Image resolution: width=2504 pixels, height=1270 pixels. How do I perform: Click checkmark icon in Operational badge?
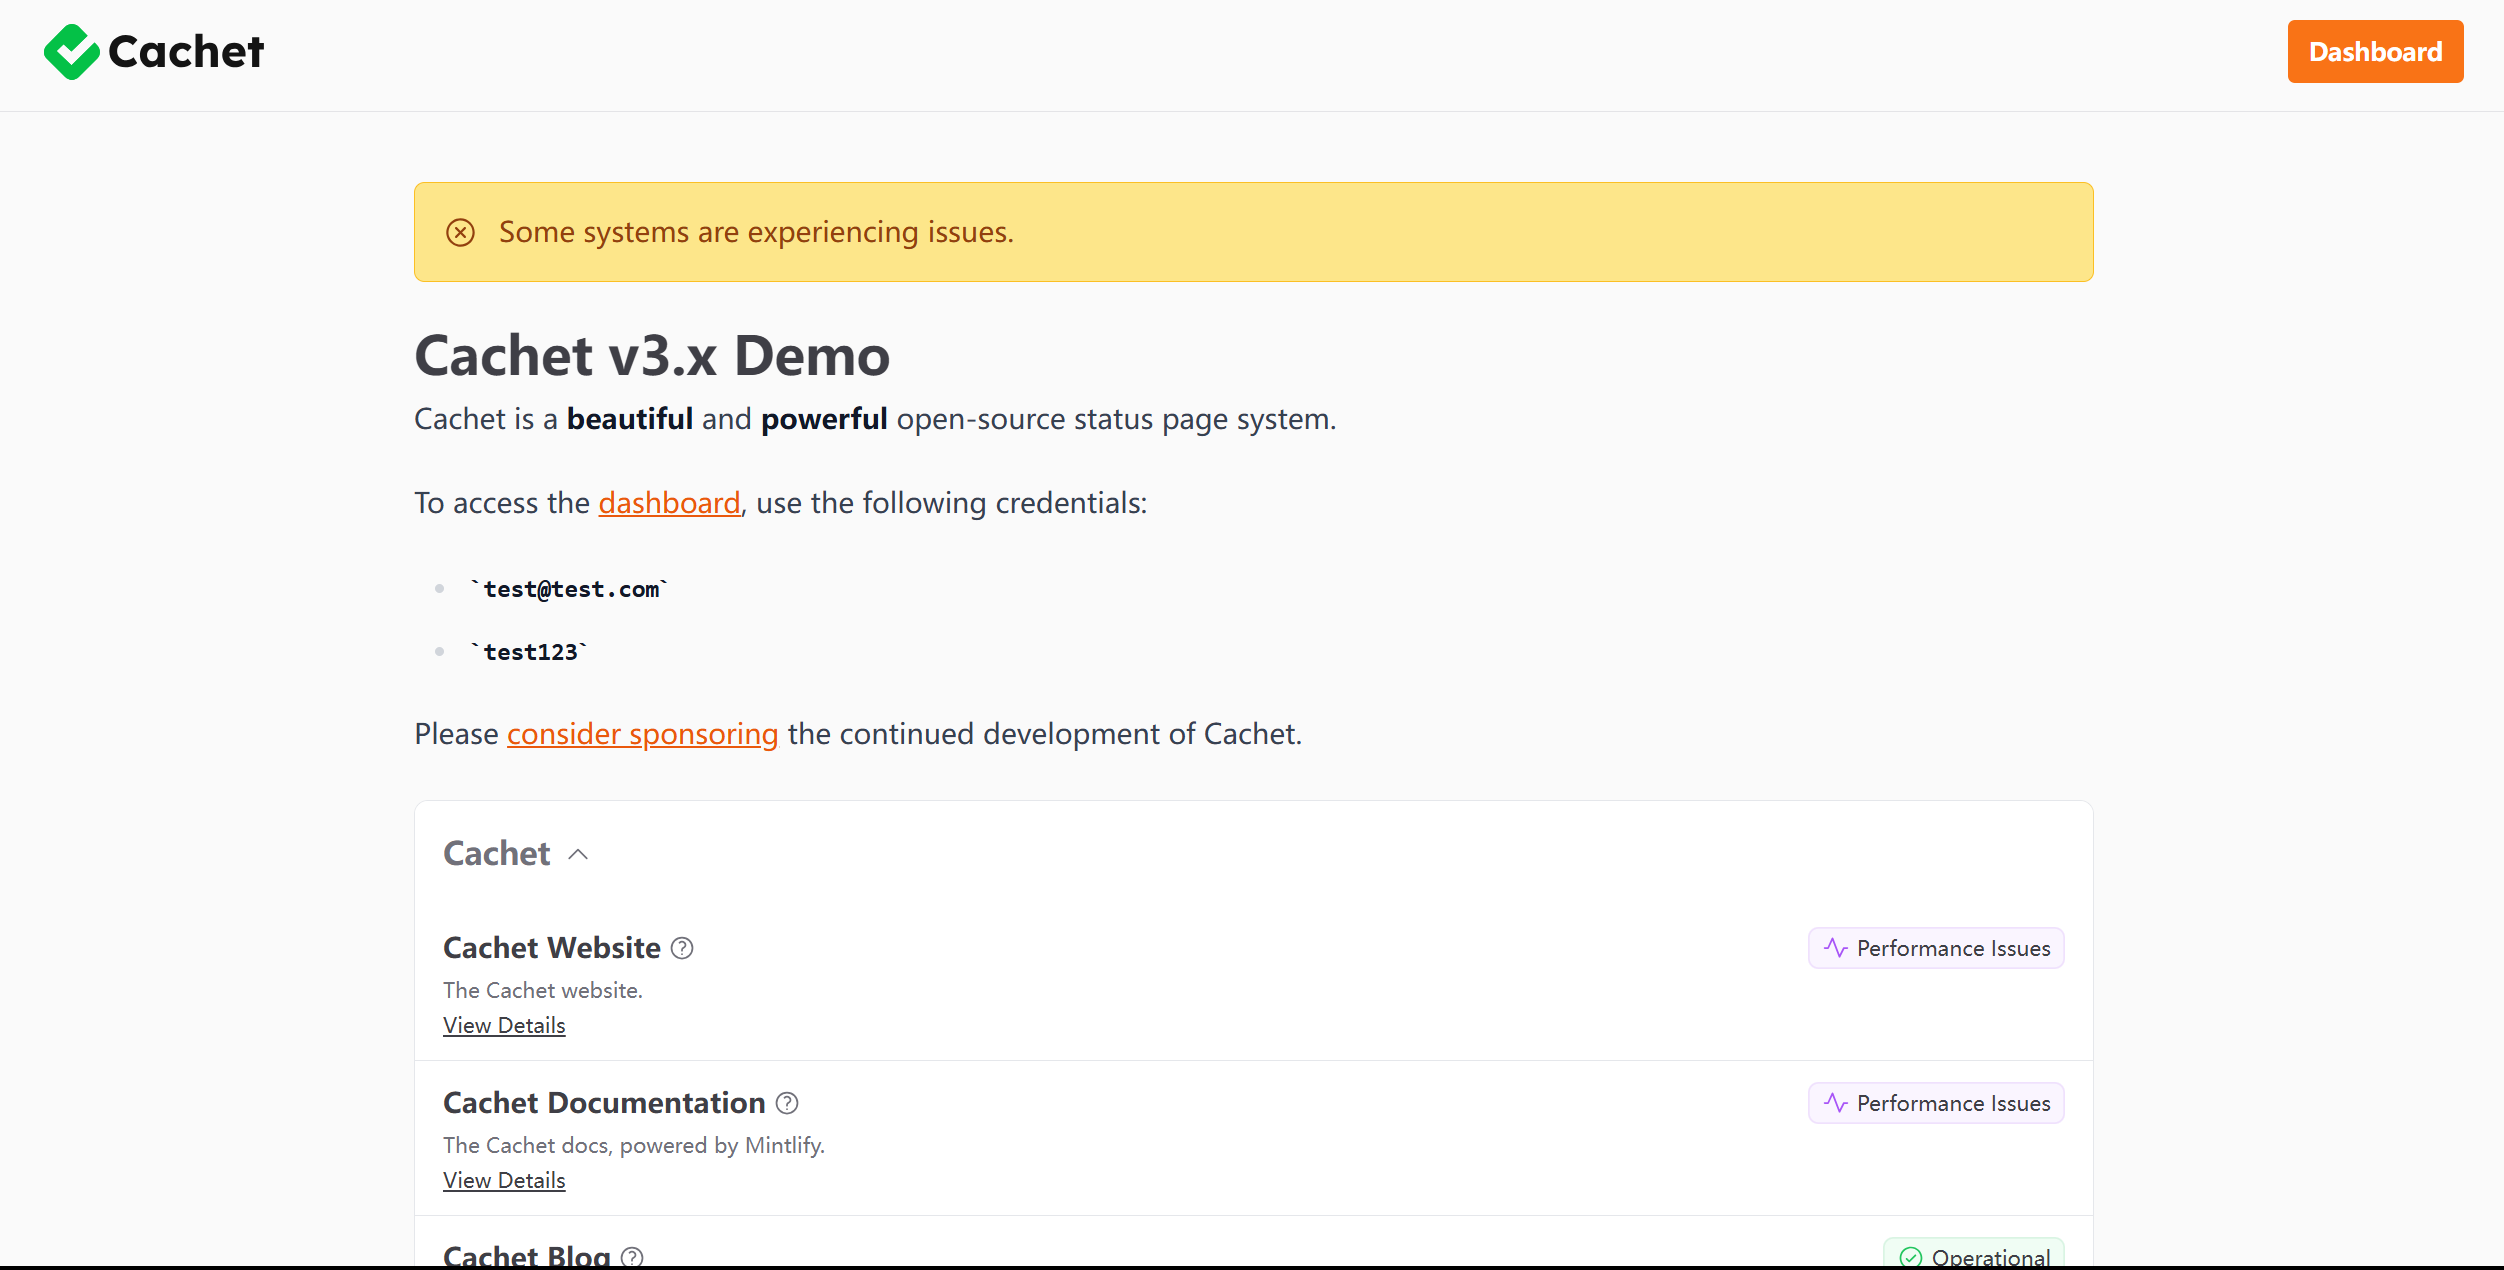click(1910, 1257)
